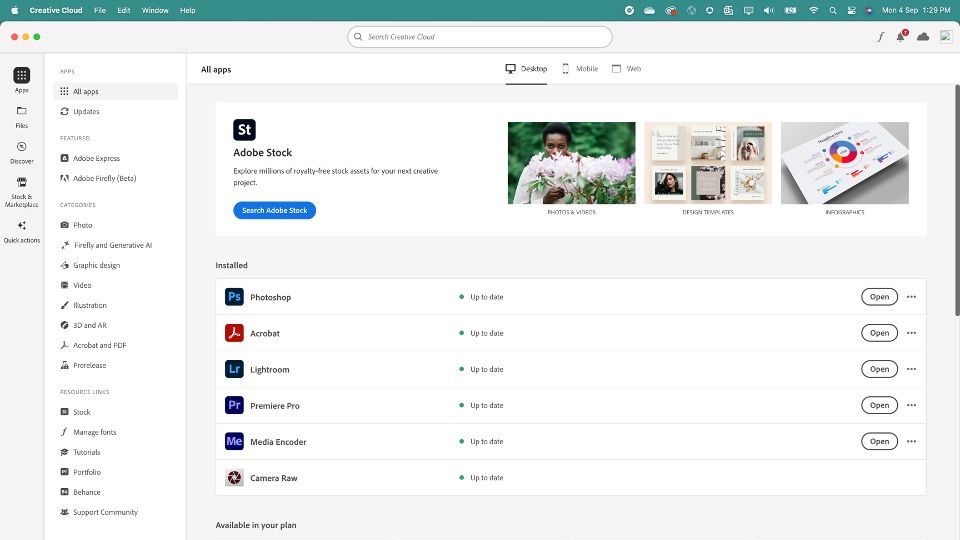Image resolution: width=960 pixels, height=540 pixels.
Task: Open Quick actions in left rail
Action: [21, 232]
